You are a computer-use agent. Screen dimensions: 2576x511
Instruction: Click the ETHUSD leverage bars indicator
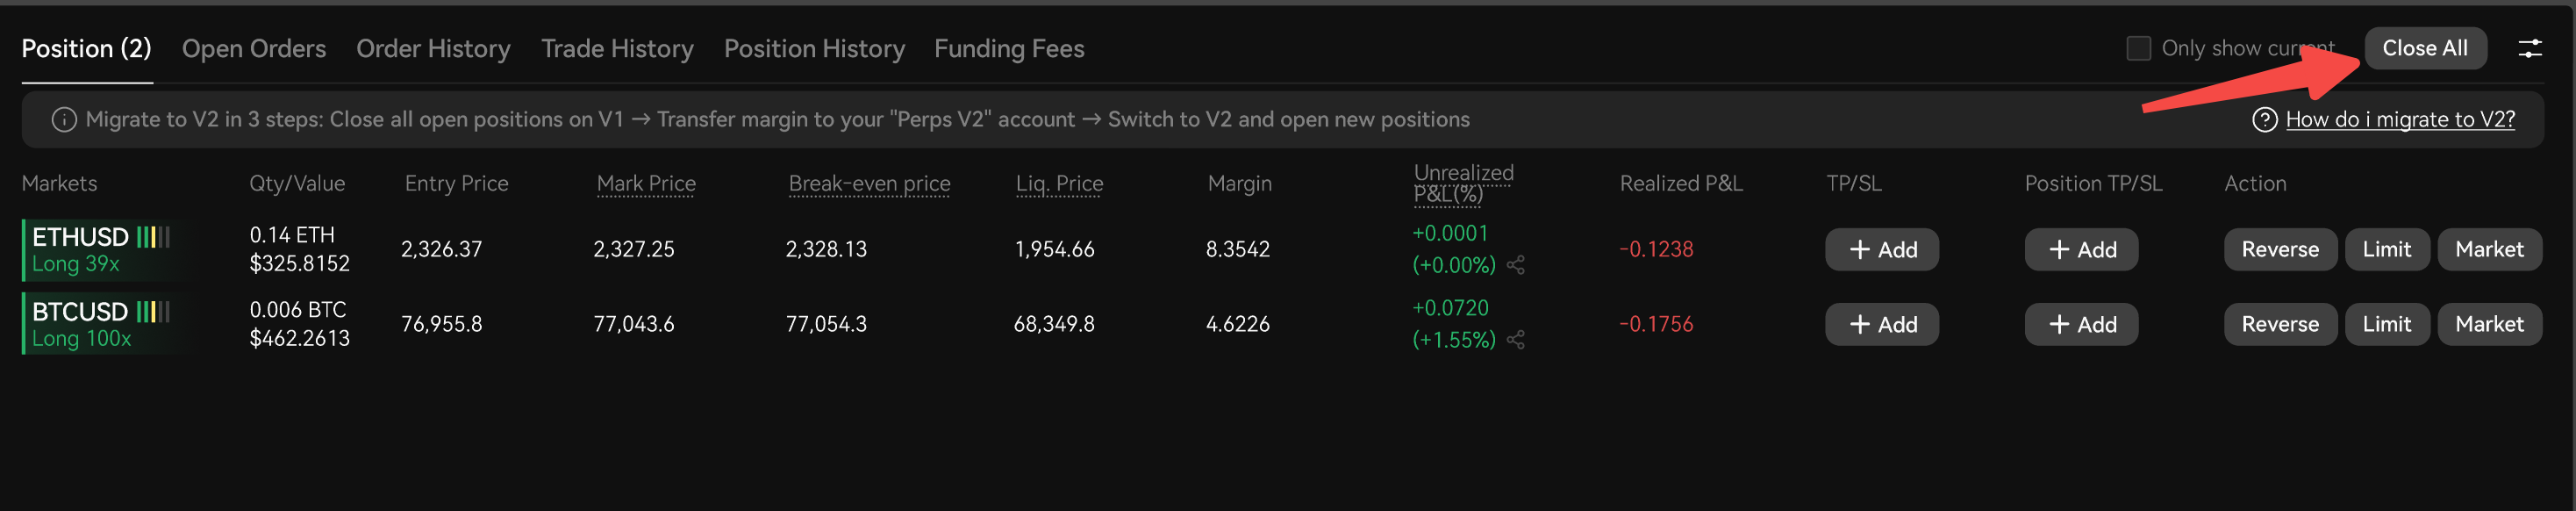click(153, 237)
